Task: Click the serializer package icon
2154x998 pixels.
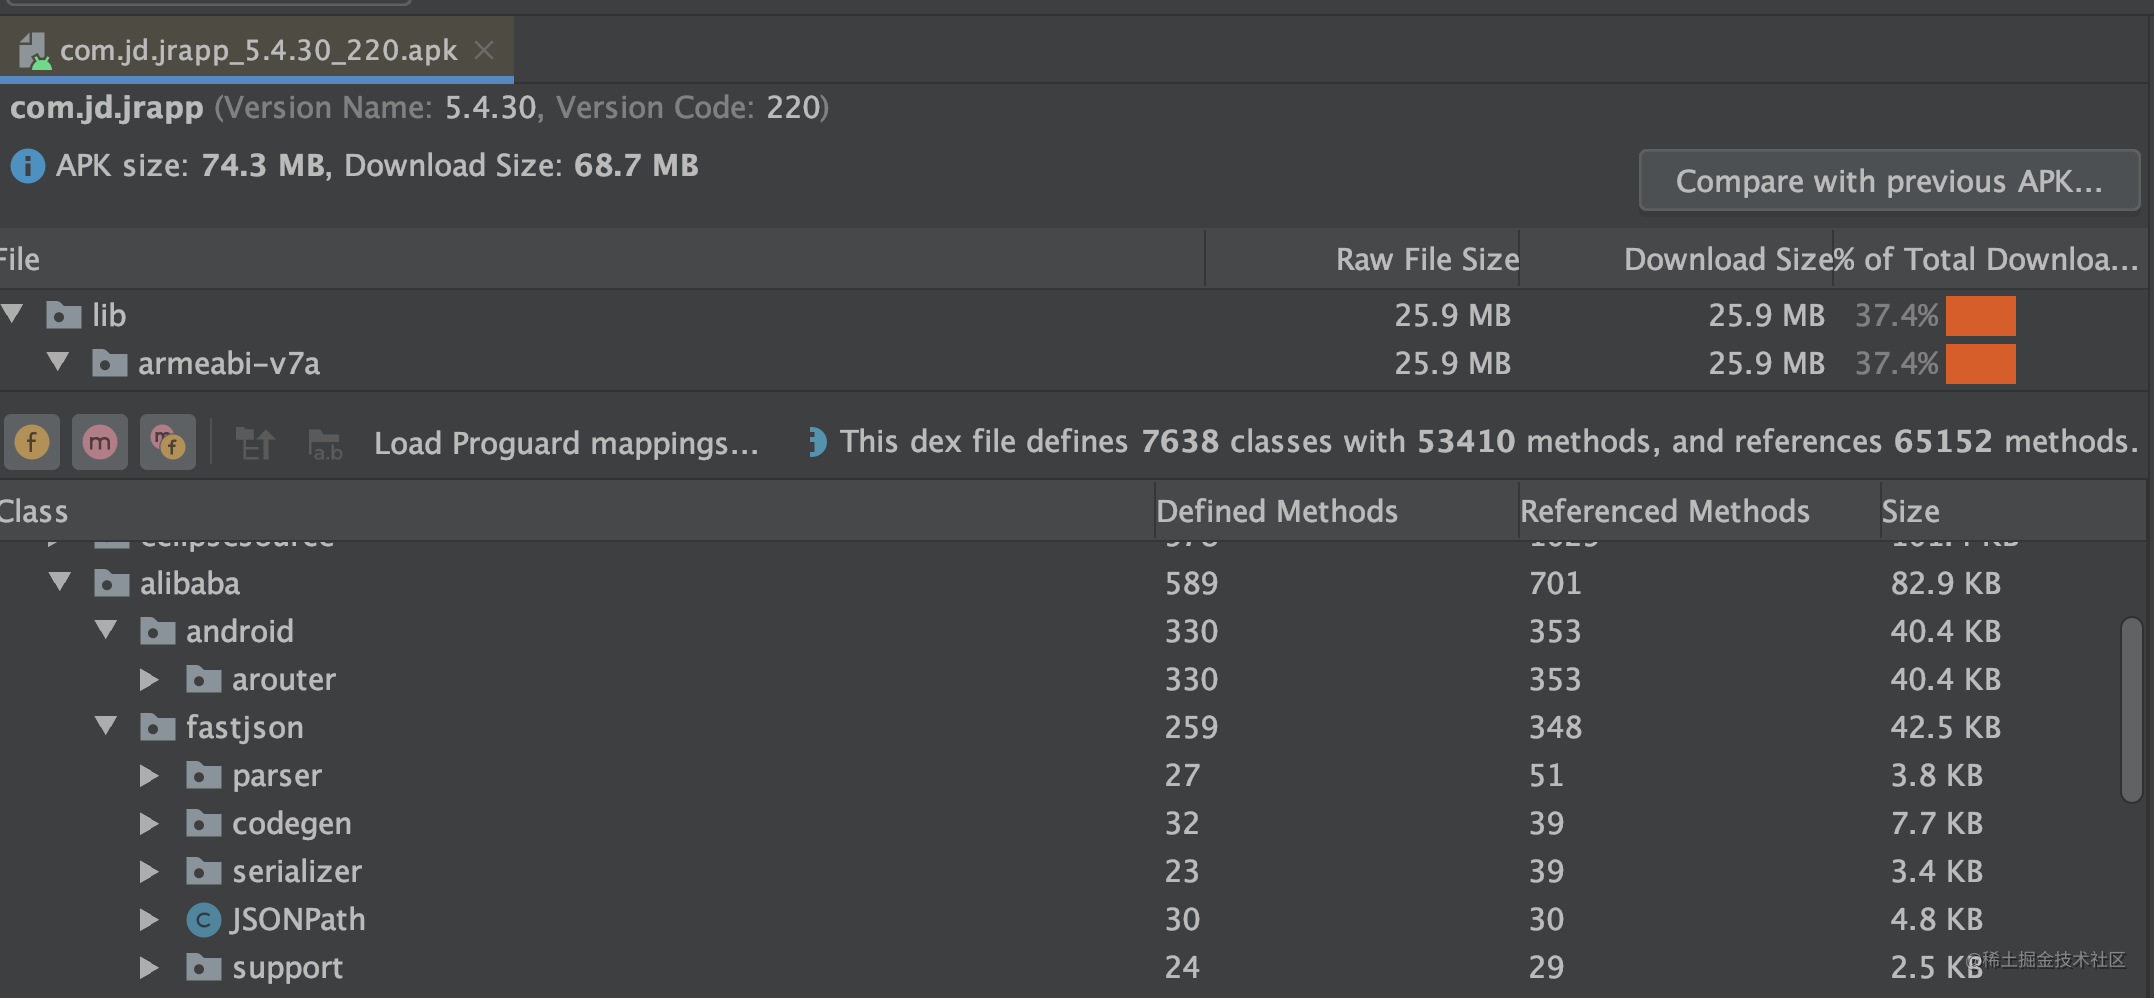Action: pos(204,871)
